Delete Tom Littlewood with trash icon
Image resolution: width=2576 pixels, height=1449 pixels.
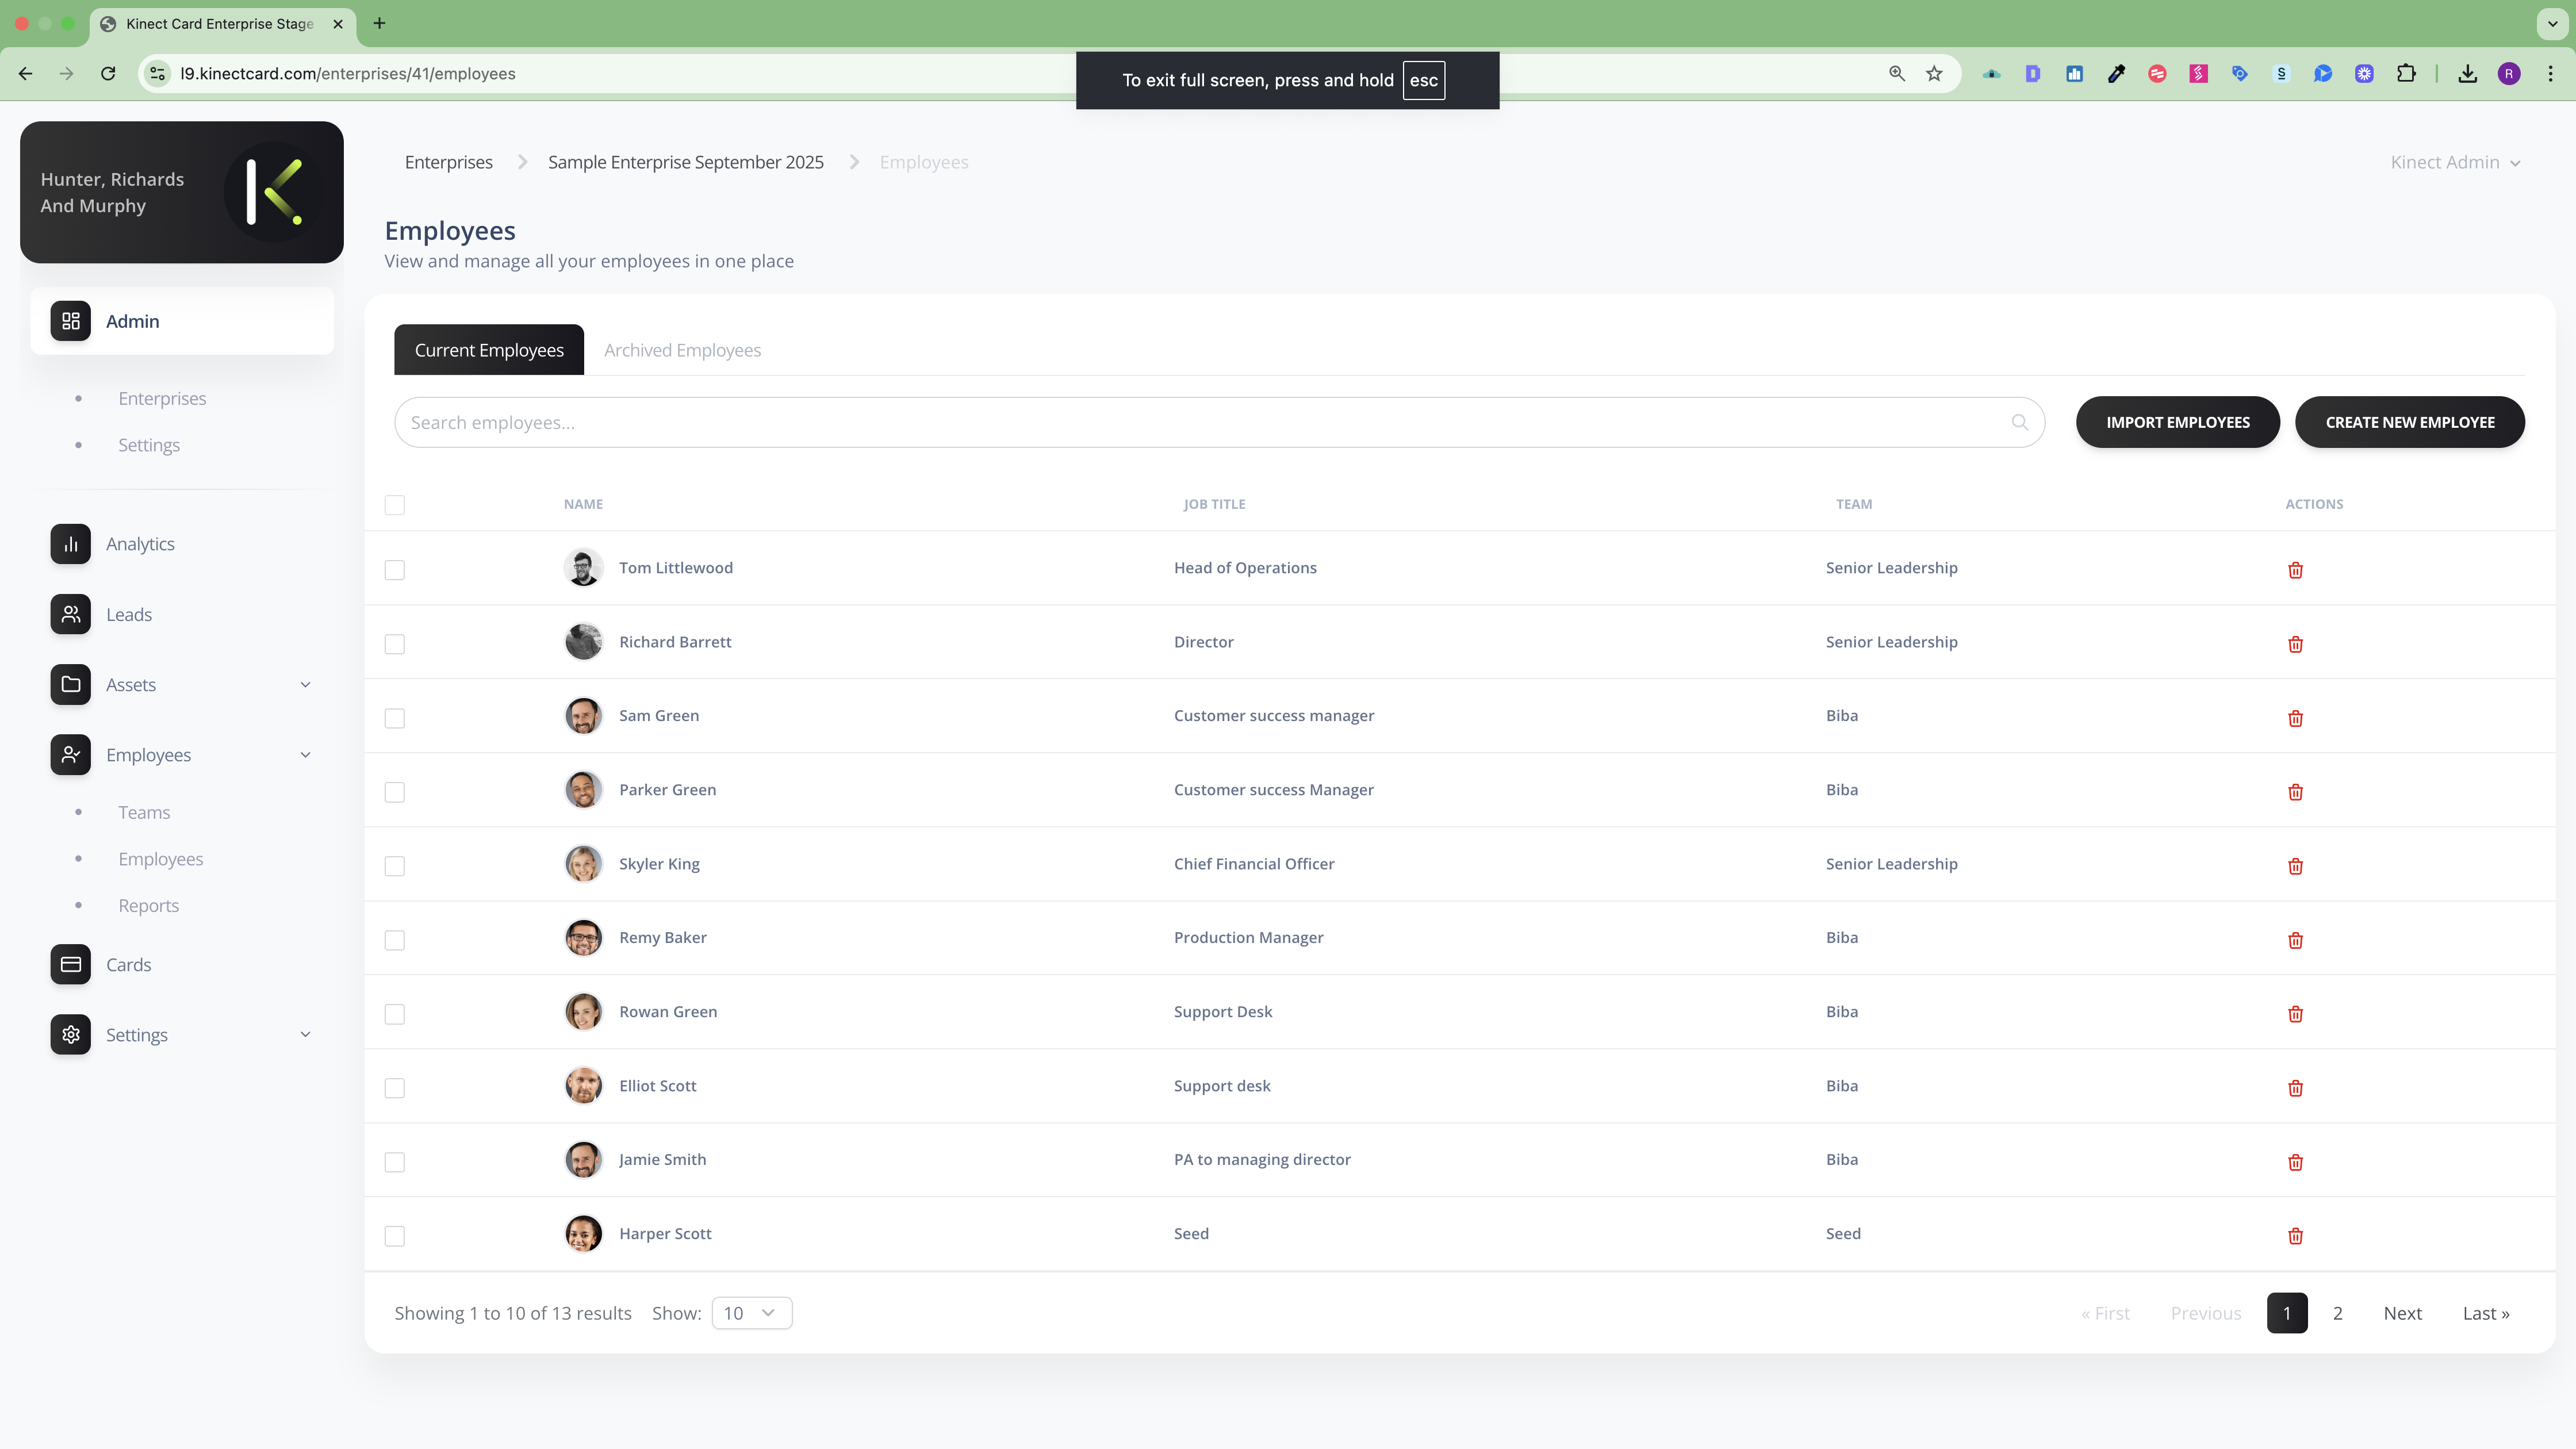tap(2295, 570)
